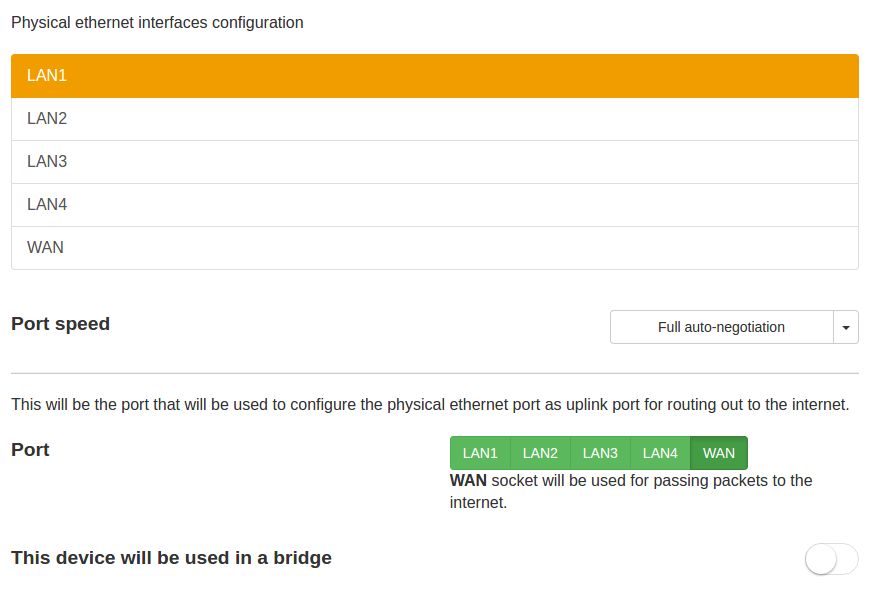Click the "Port speed" label

pyautogui.click(x=60, y=324)
